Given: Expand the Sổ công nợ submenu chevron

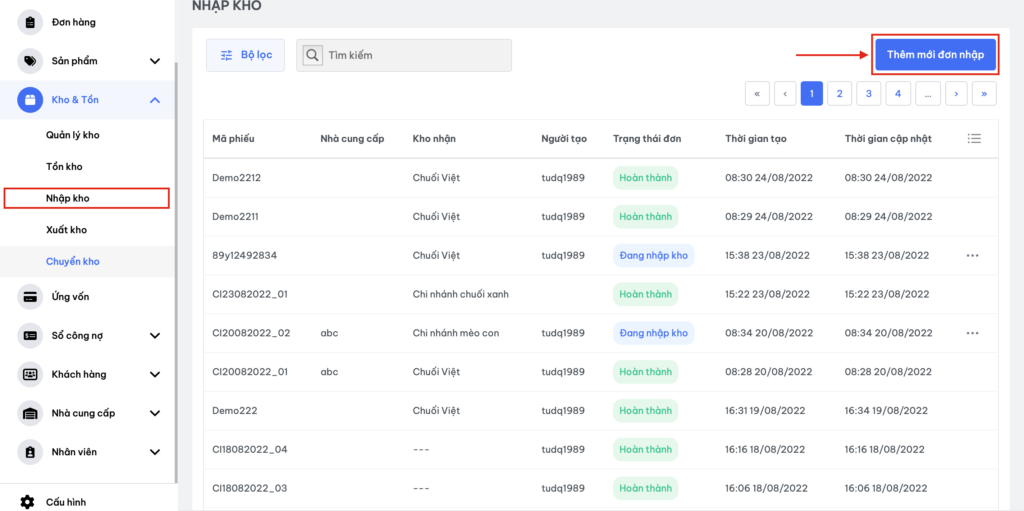Looking at the screenshot, I should (155, 336).
